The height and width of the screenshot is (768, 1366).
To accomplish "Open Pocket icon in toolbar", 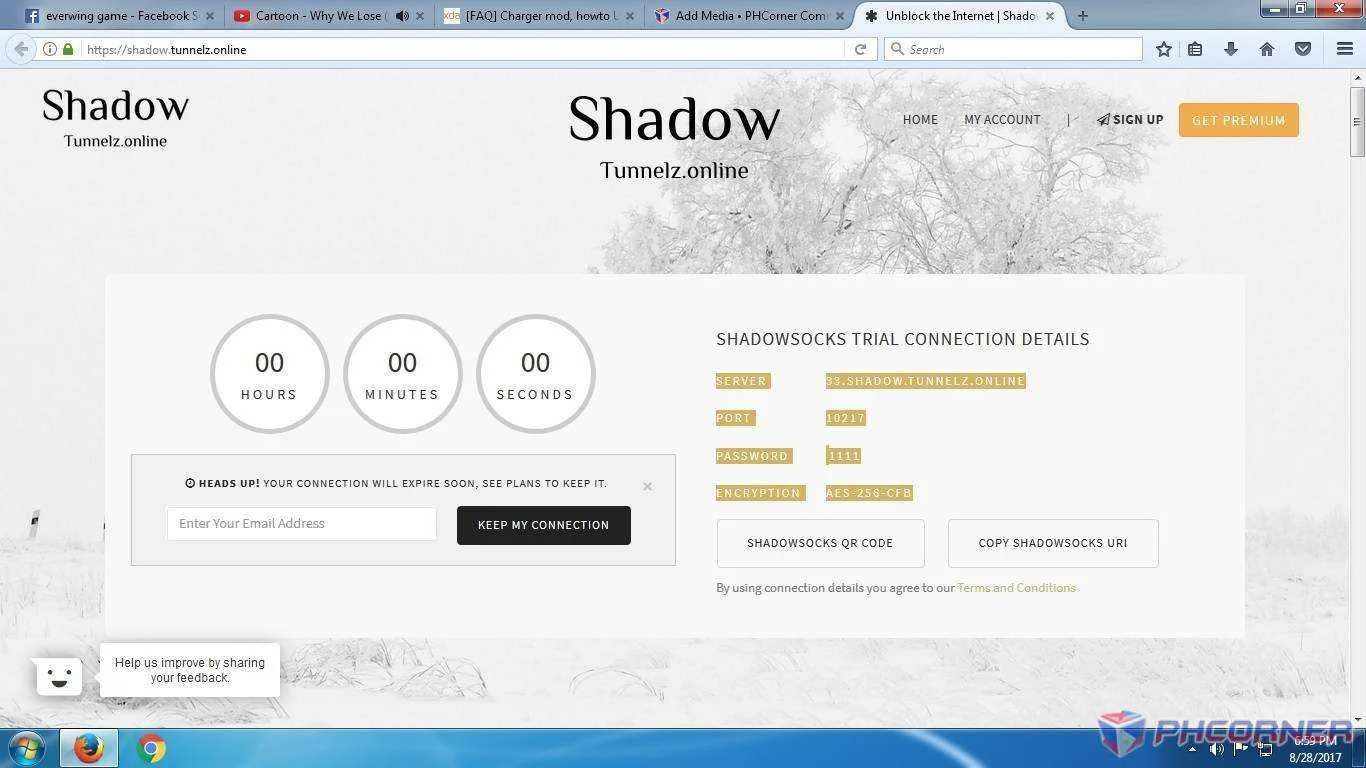I will (x=1303, y=49).
